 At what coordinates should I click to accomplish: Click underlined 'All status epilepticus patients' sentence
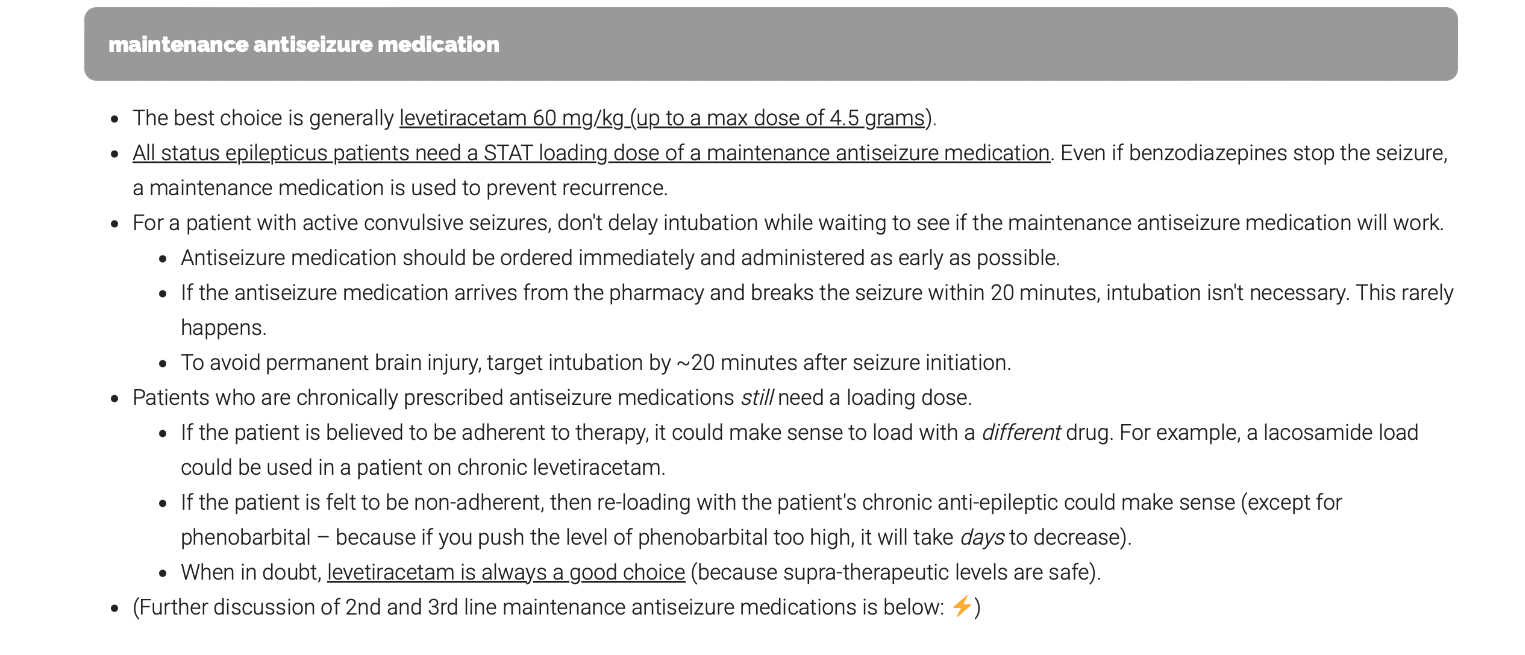[590, 153]
